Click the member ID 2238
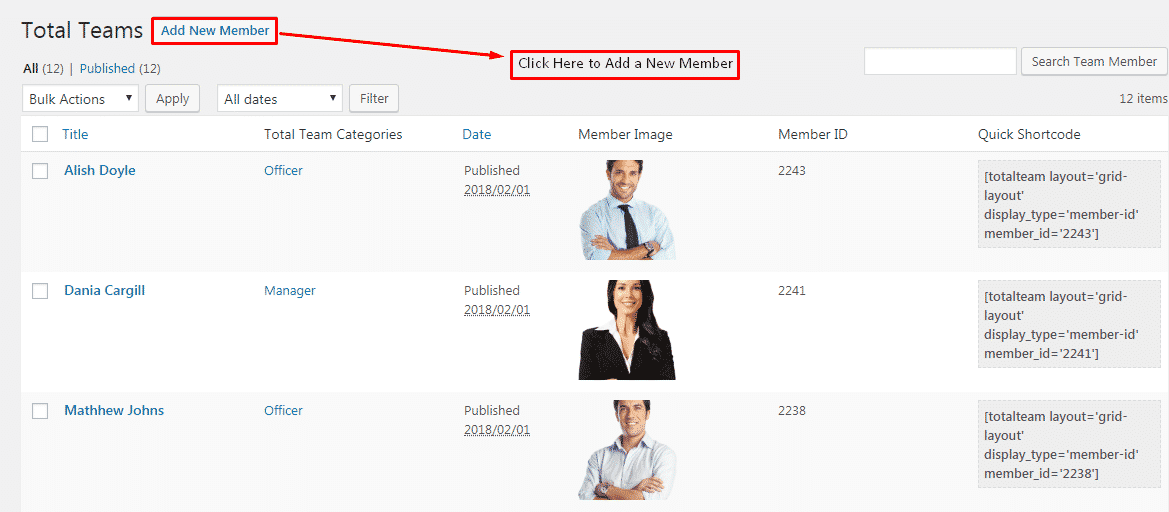Image resolution: width=1169 pixels, height=512 pixels. click(792, 410)
